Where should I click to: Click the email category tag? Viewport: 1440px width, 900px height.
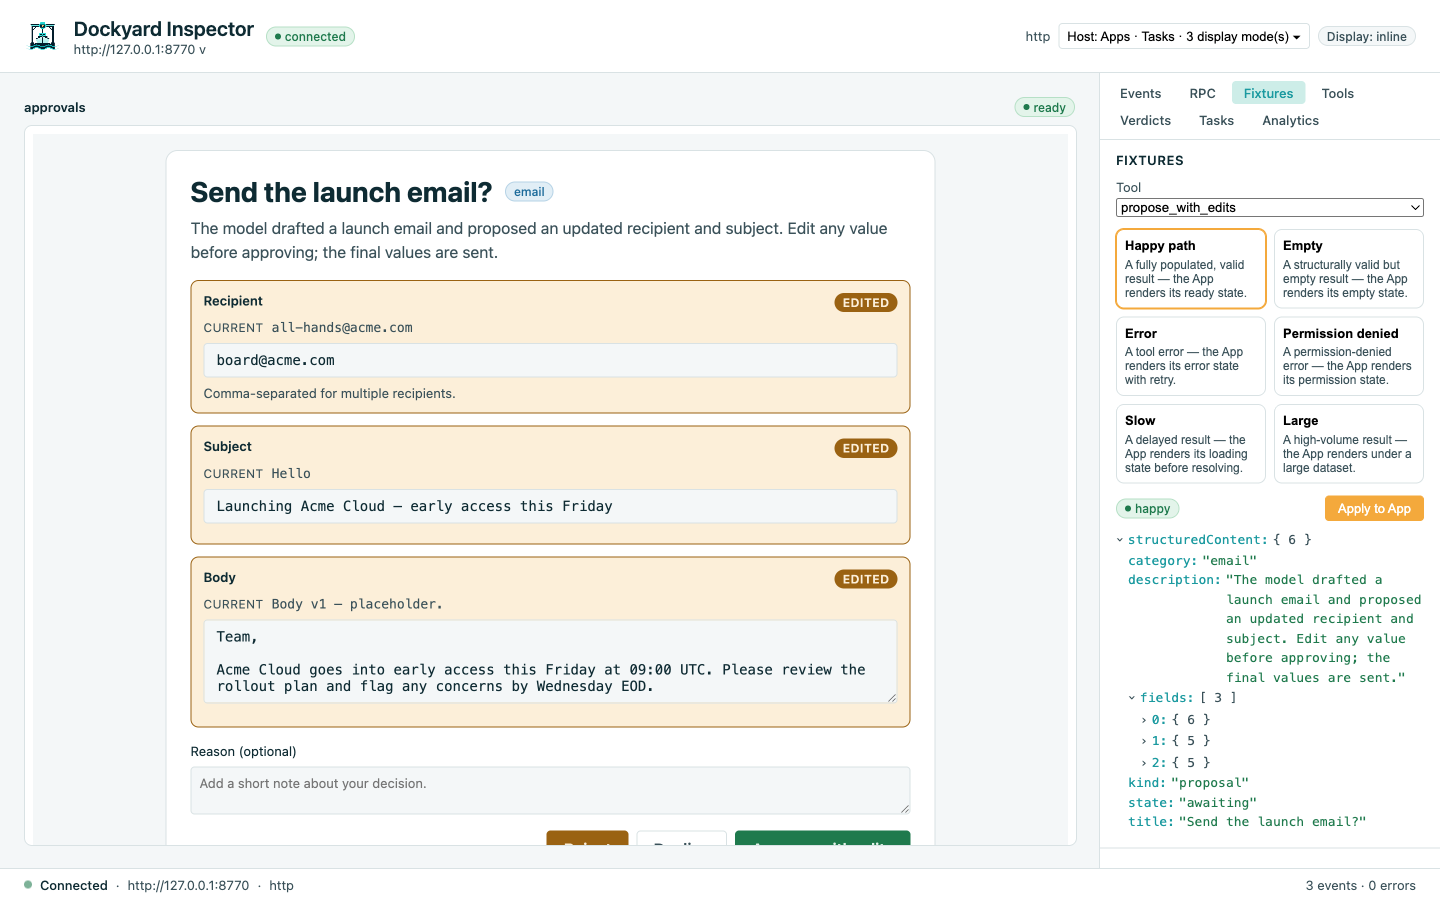[529, 192]
